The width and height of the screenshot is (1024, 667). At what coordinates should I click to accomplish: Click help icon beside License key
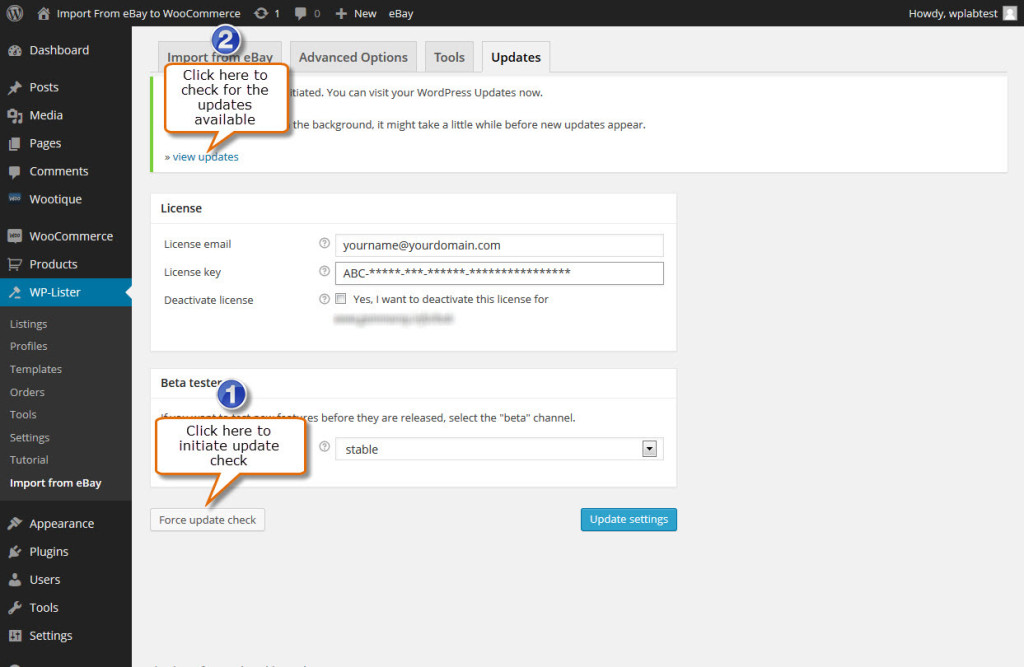point(324,271)
